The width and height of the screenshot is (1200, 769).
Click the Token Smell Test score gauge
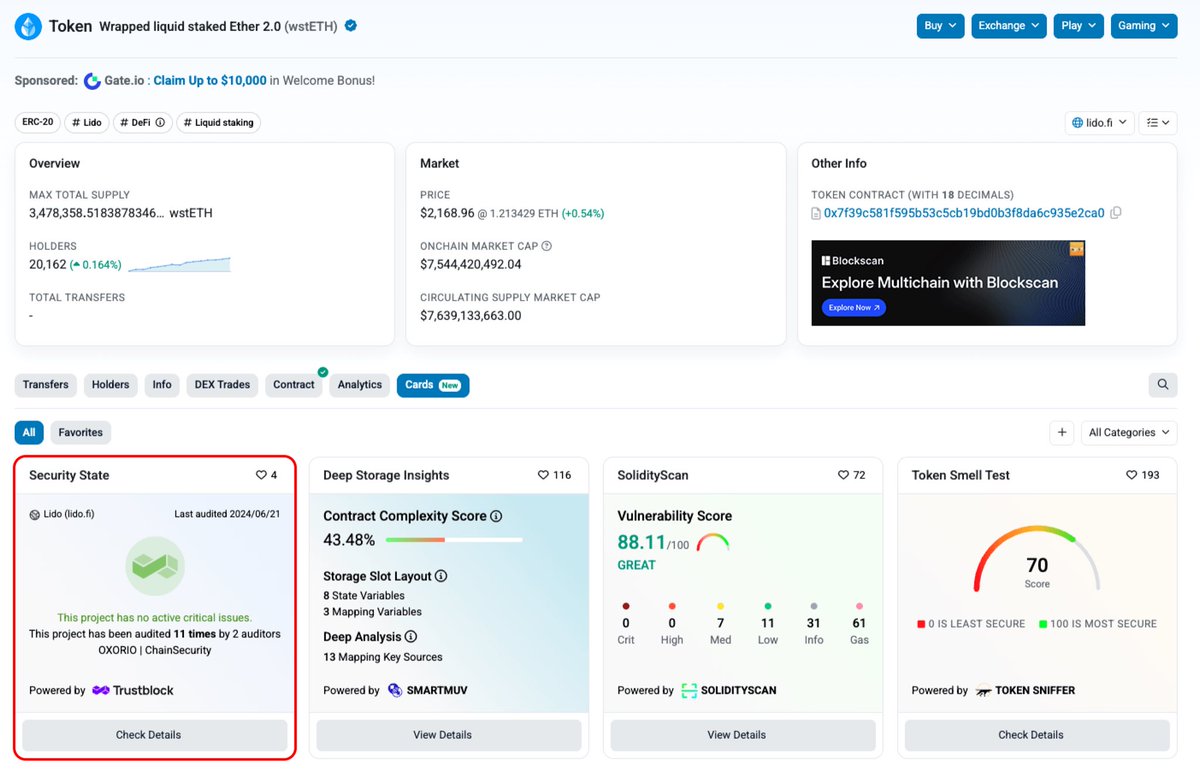[1037, 560]
